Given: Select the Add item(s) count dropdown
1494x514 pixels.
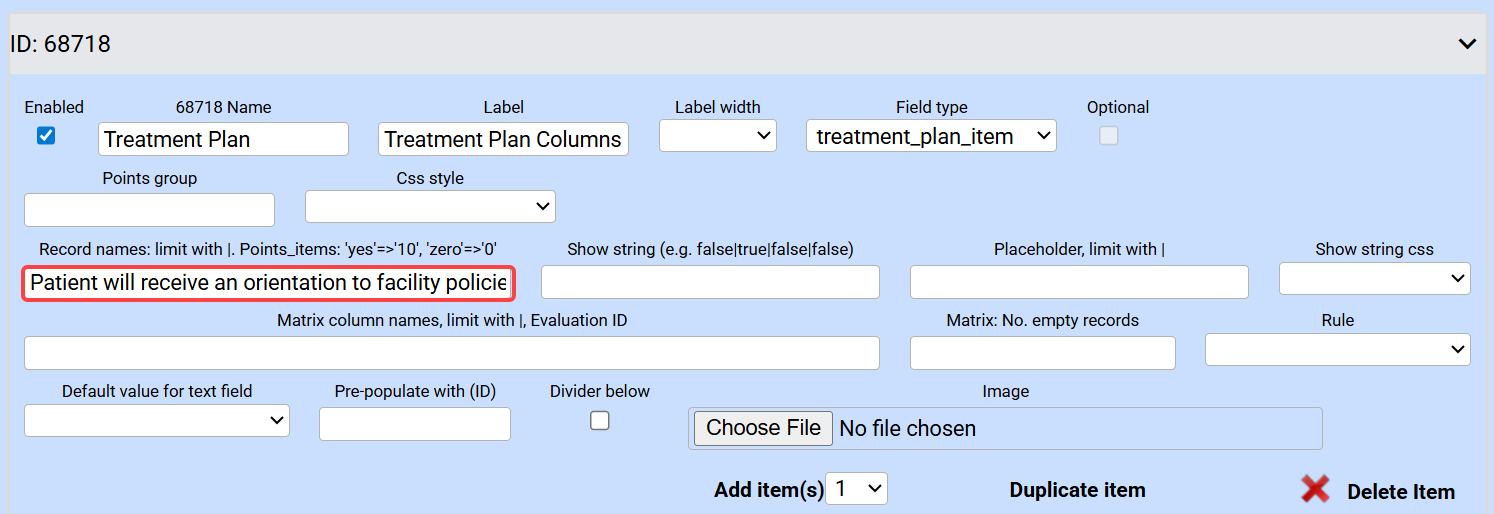Looking at the screenshot, I should [x=857, y=489].
